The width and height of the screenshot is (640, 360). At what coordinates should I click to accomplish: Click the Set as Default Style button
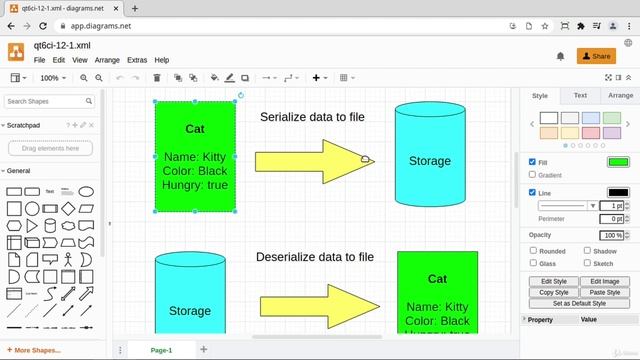[579, 304]
